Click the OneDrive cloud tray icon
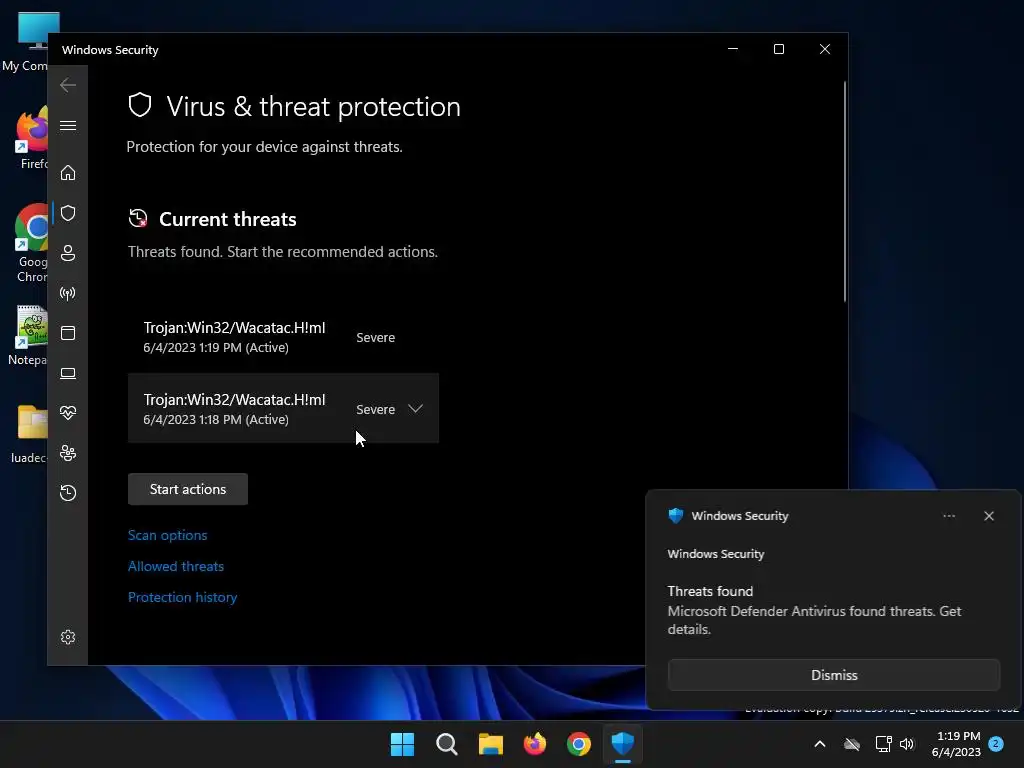The image size is (1024, 768). (x=852, y=744)
